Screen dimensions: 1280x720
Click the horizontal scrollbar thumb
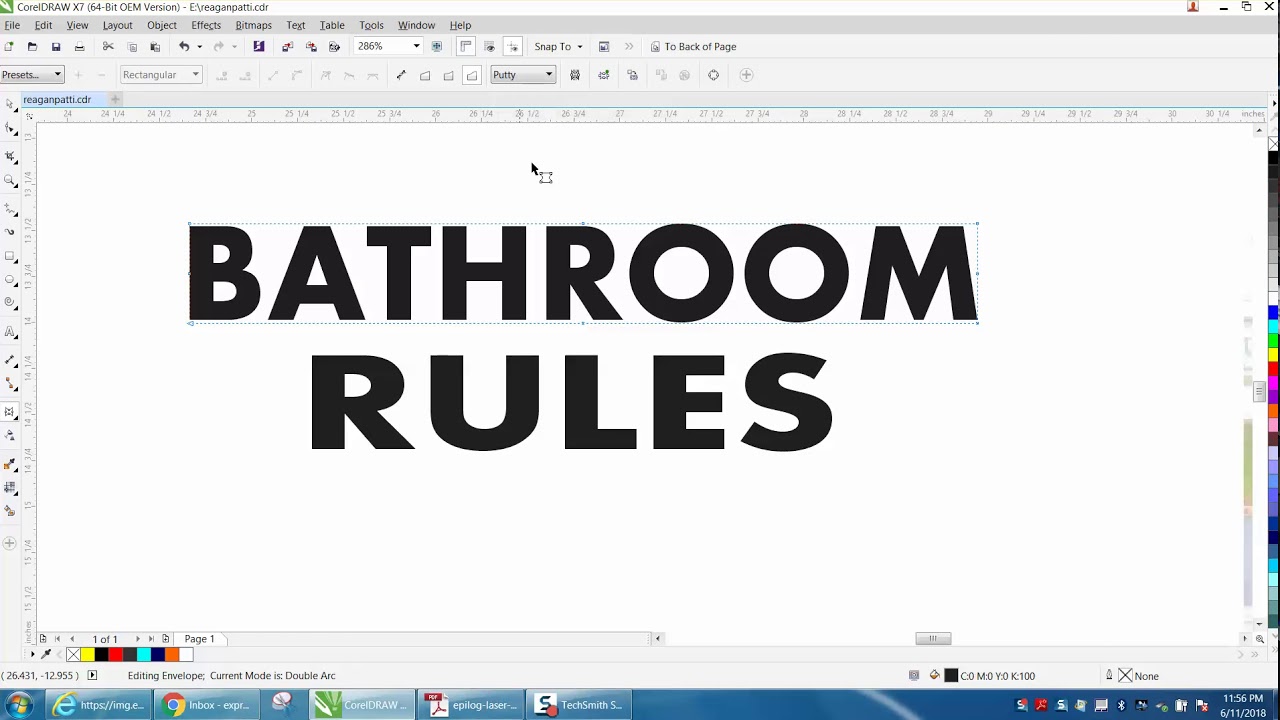pos(933,639)
